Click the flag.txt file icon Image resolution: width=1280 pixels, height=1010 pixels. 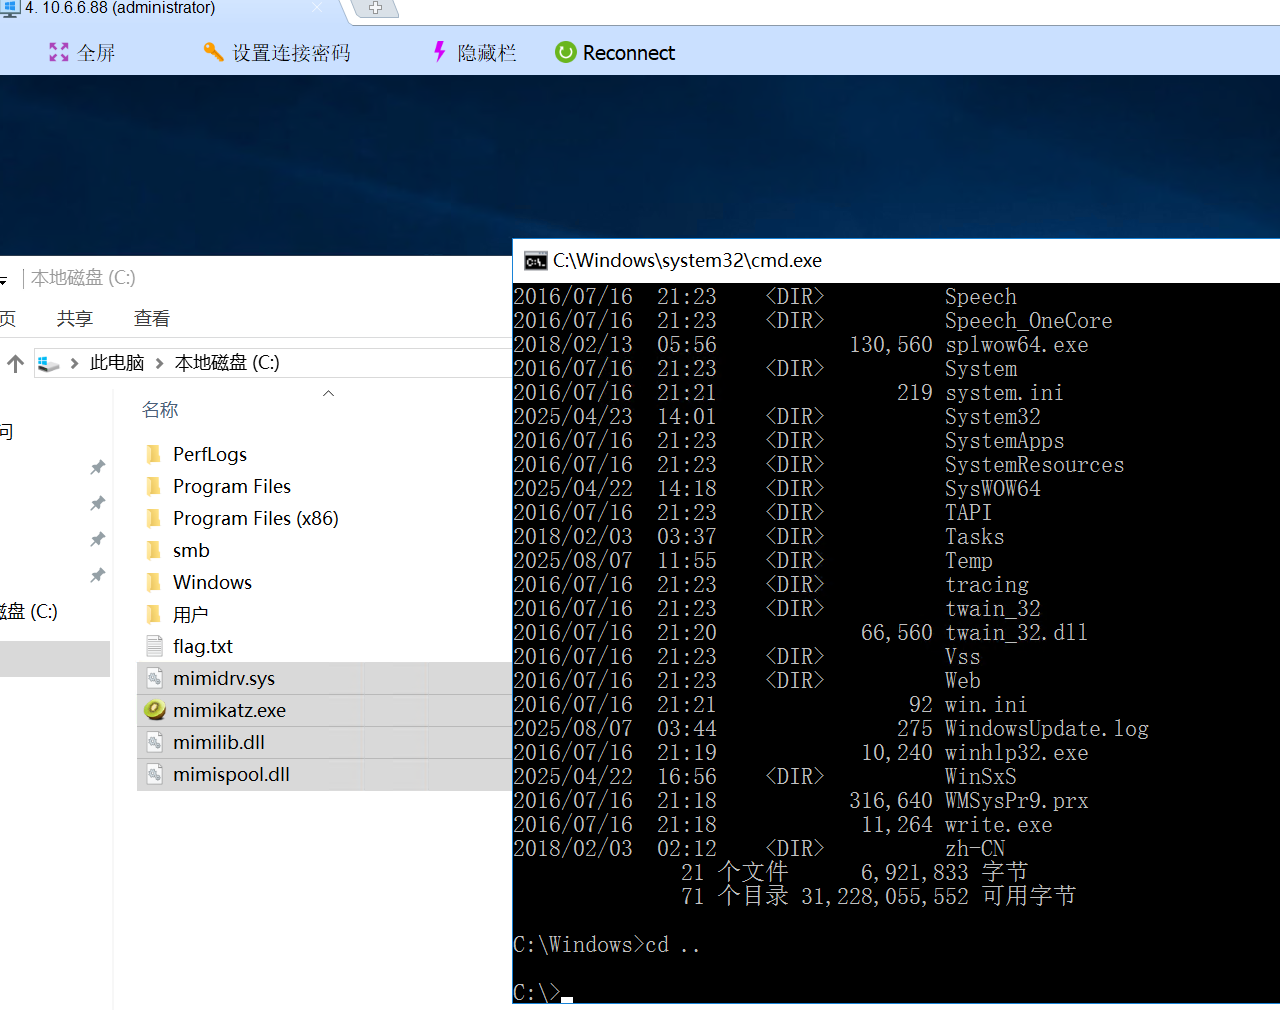pyautogui.click(x=154, y=646)
